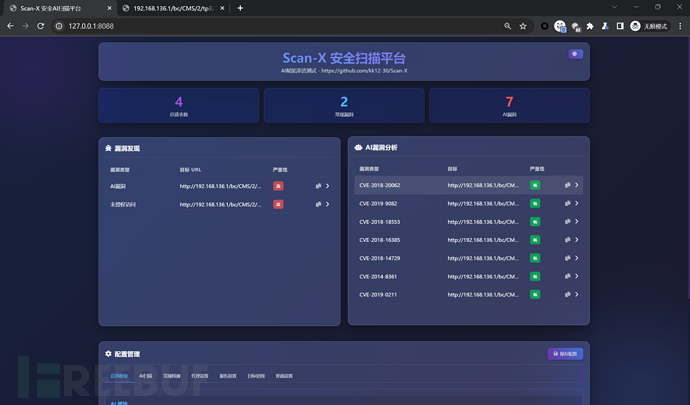Copy the AI漏洞 row in 漏洞发现

318,186
